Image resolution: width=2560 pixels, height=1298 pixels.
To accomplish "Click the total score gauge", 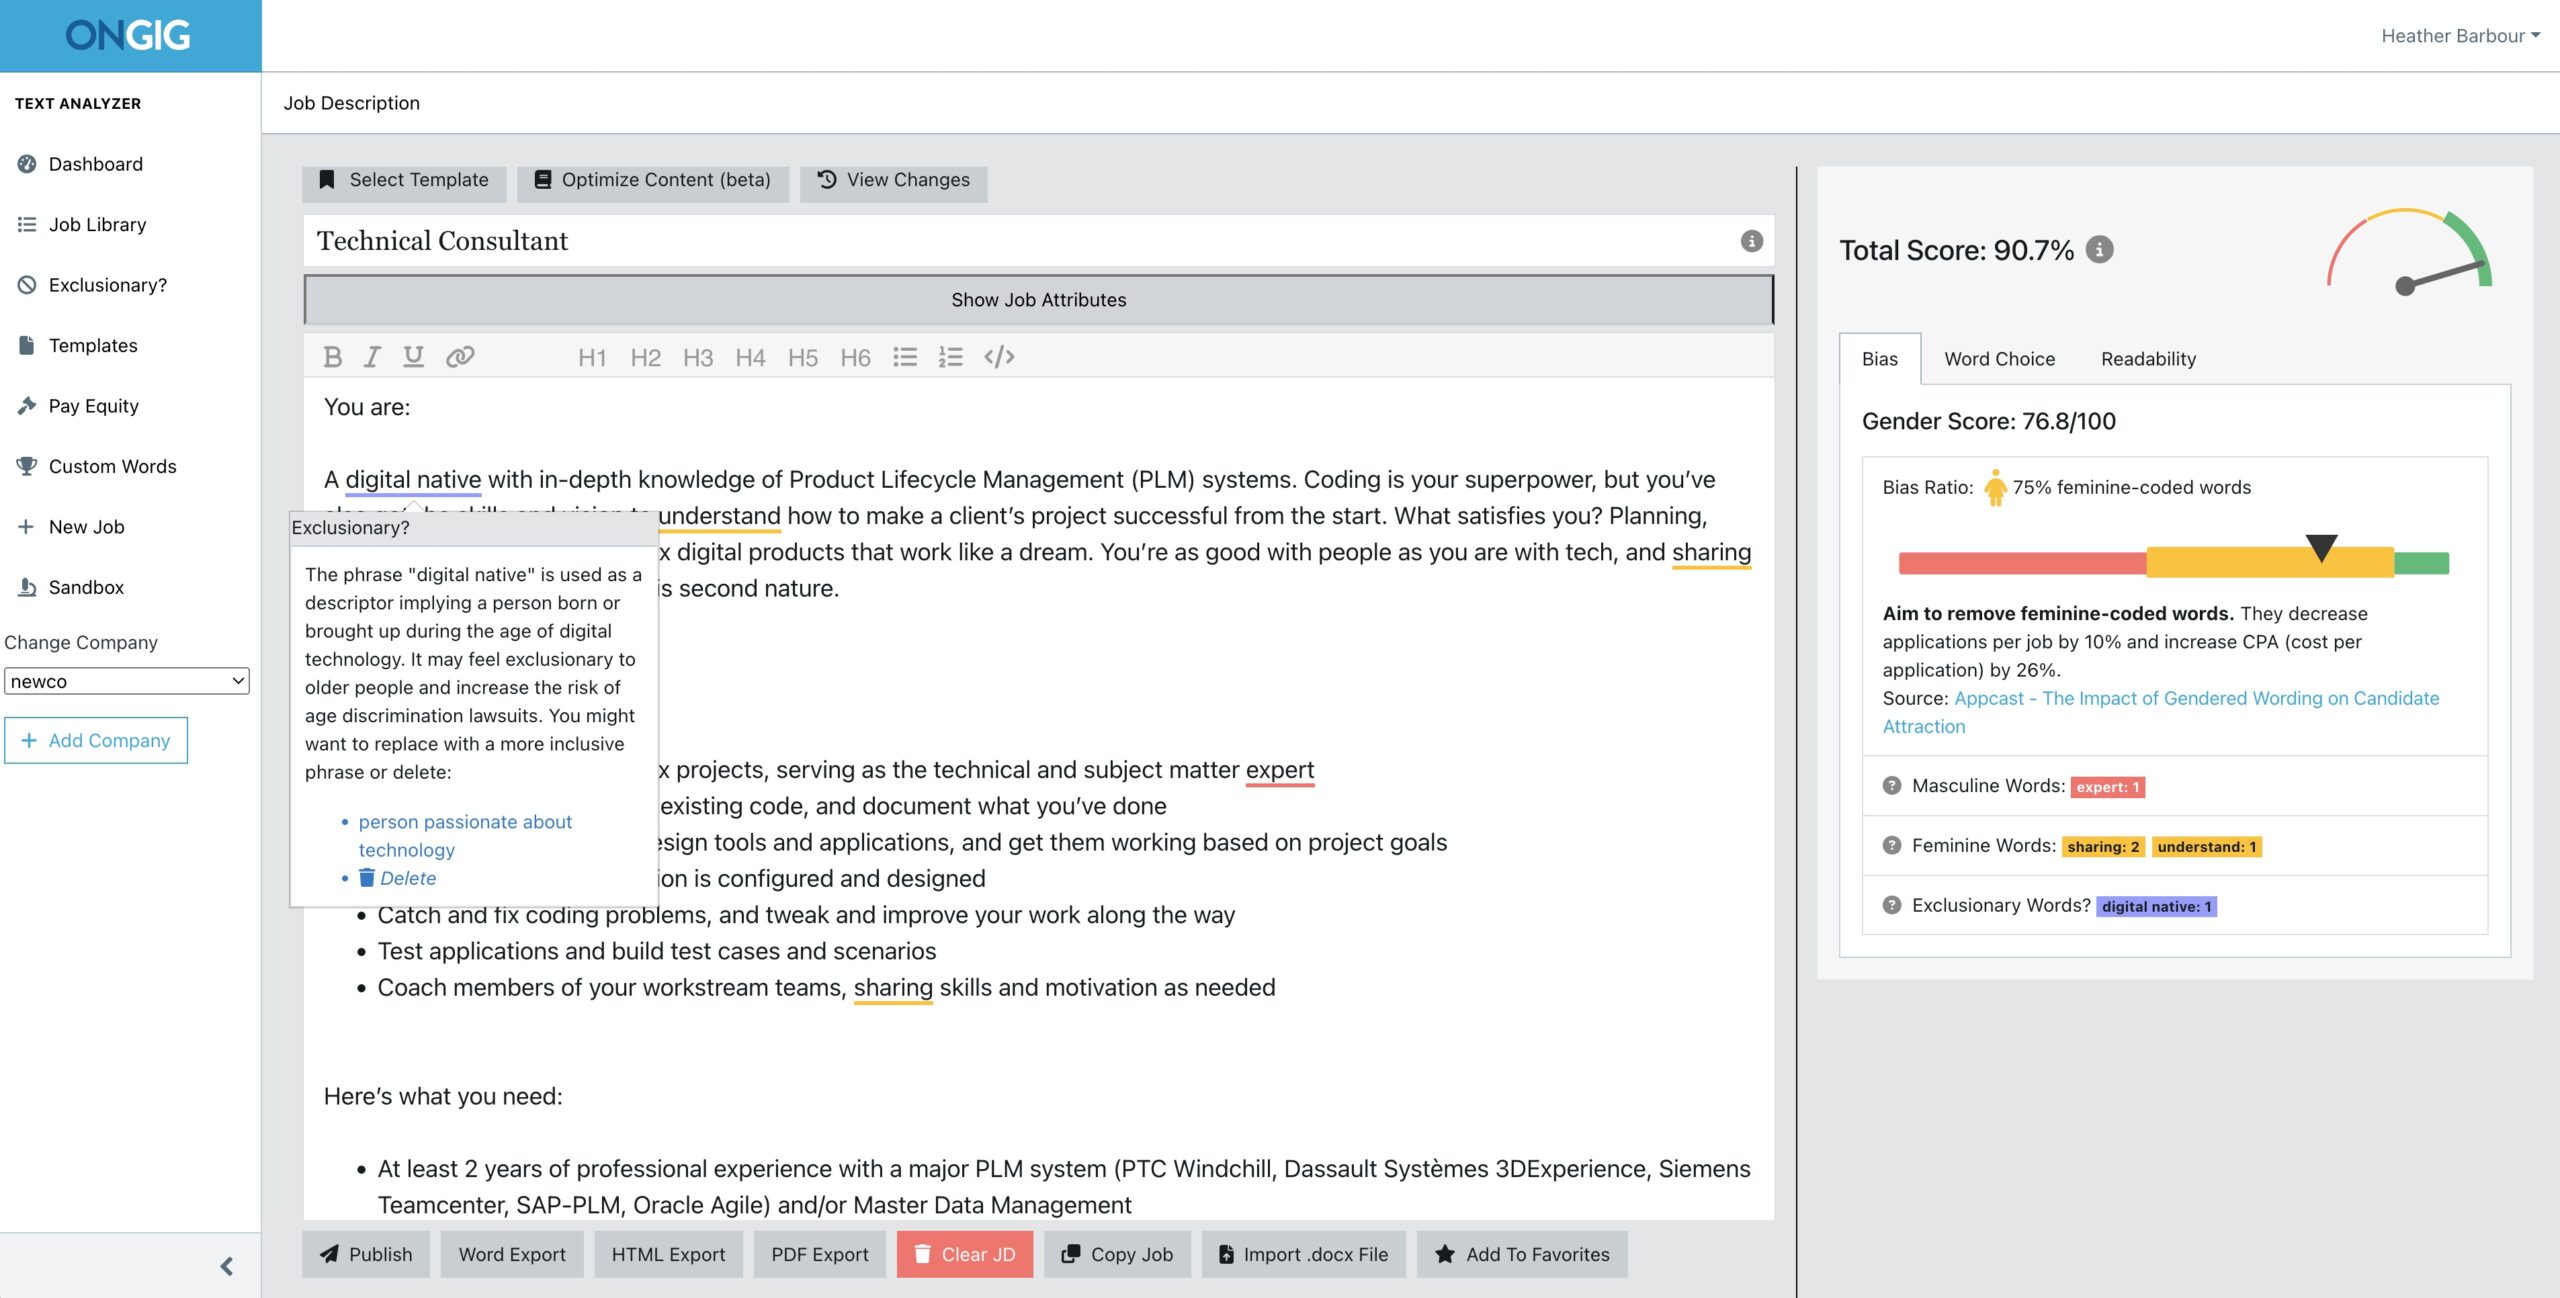I will click(x=2408, y=250).
